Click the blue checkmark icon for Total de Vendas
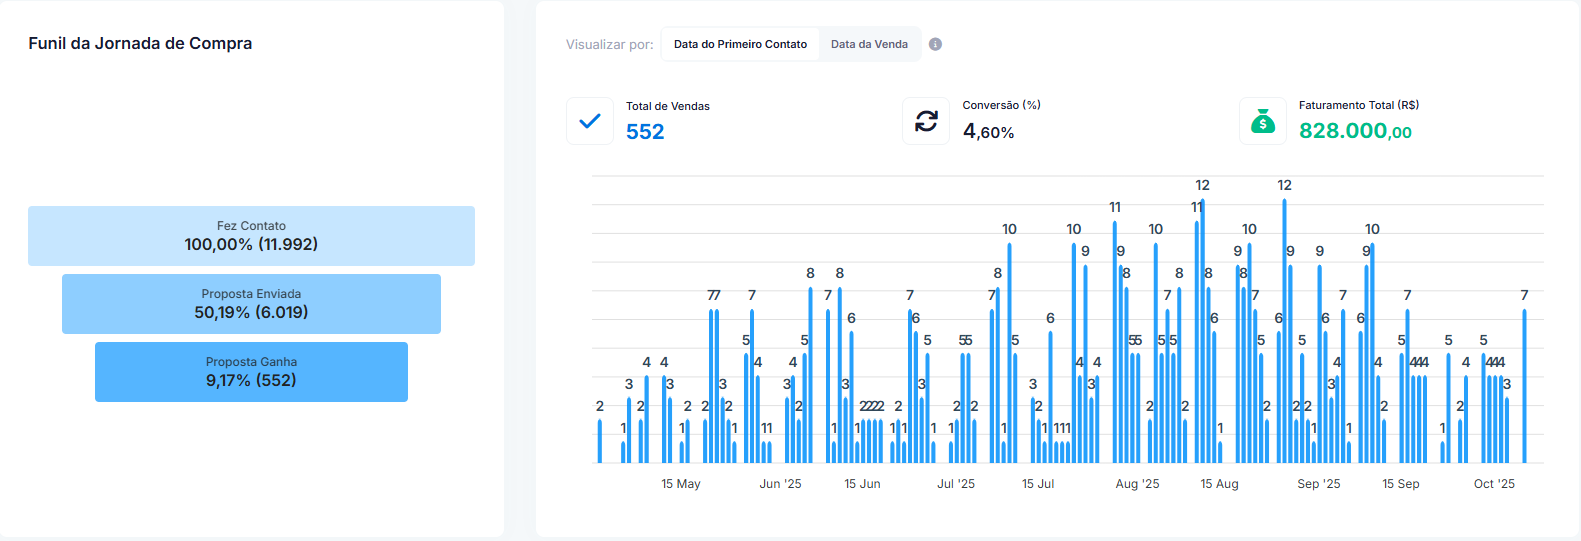The width and height of the screenshot is (1581, 541). click(590, 121)
